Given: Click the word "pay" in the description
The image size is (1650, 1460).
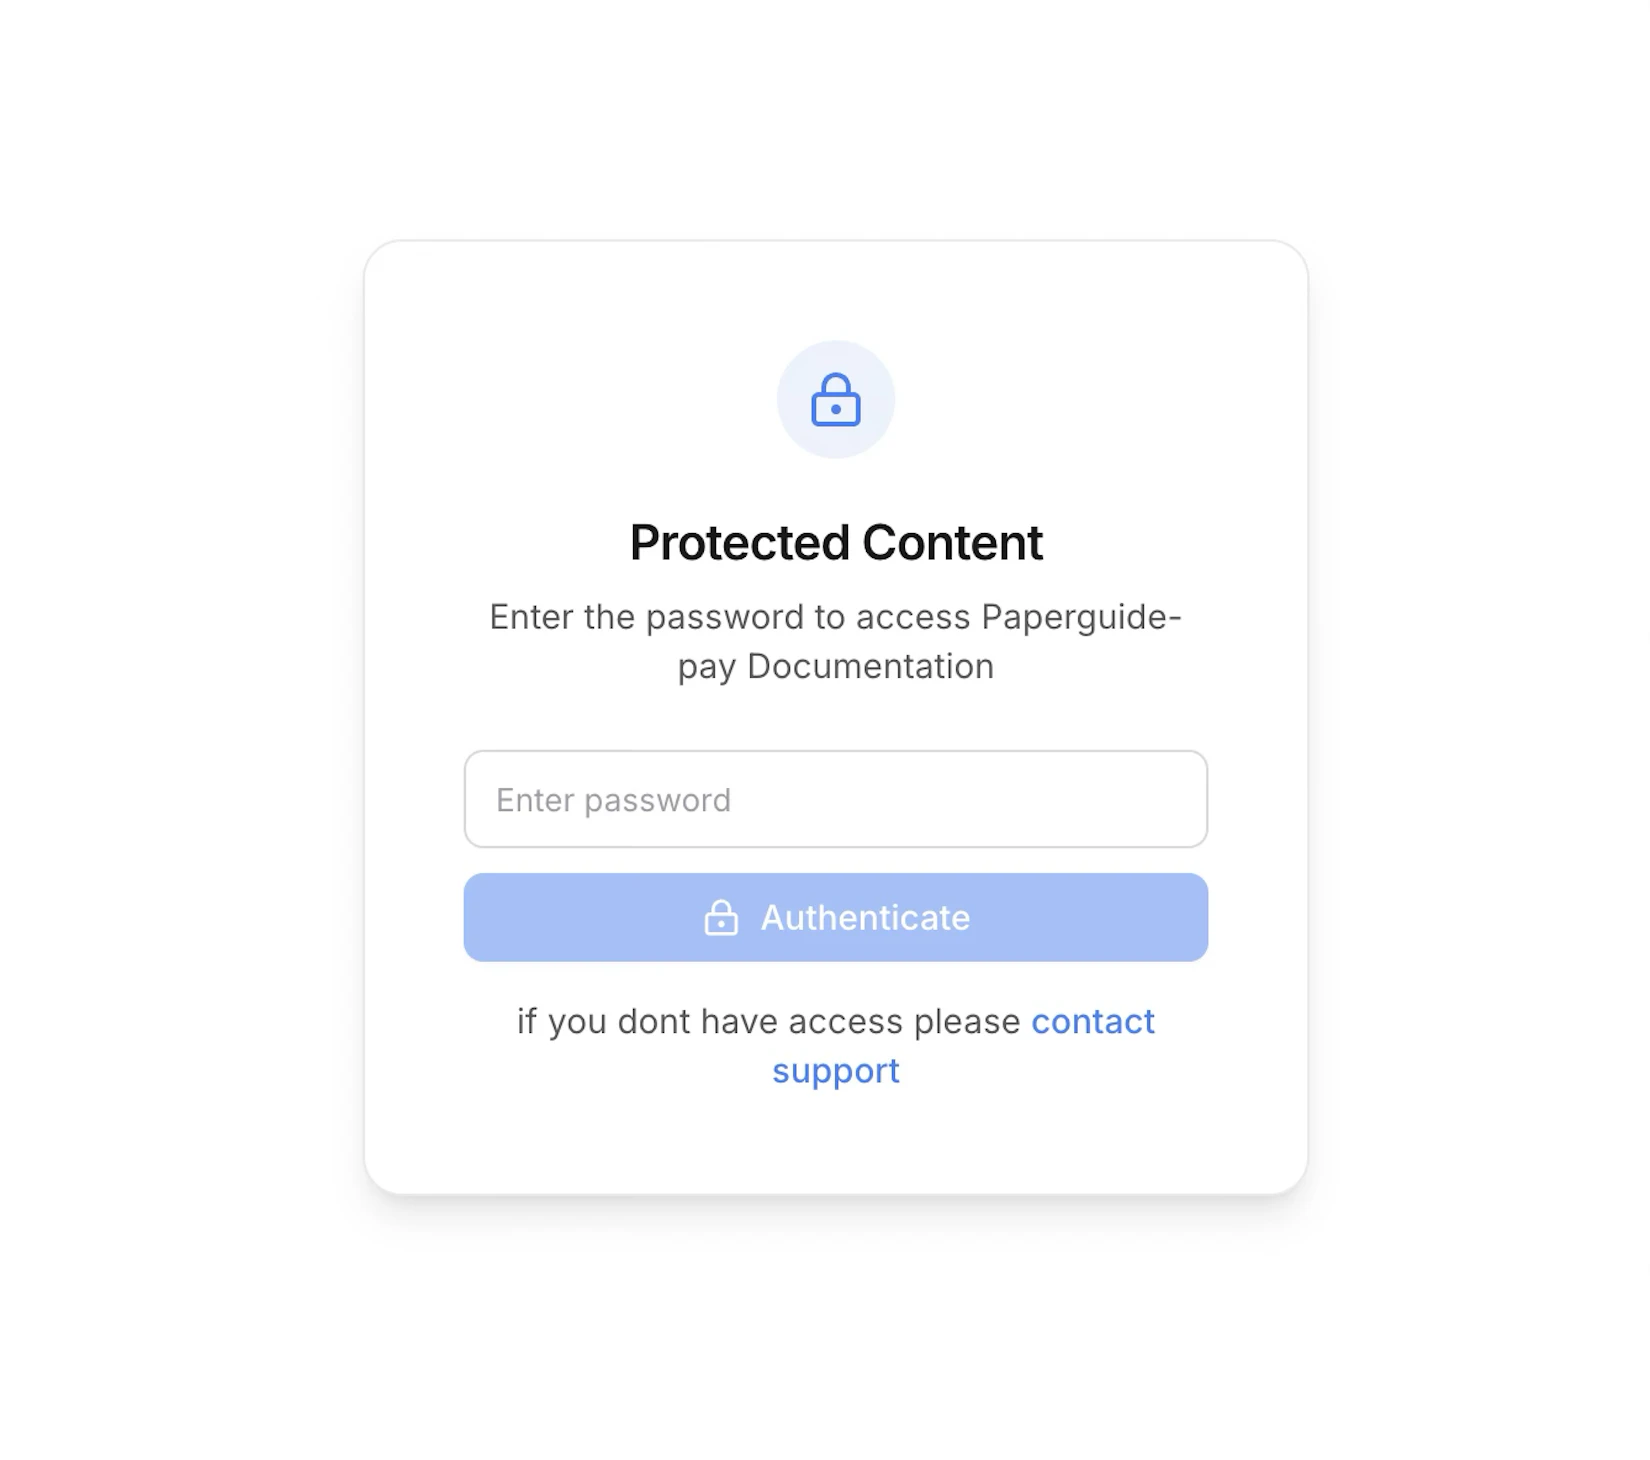Looking at the screenshot, I should pos(707,668).
